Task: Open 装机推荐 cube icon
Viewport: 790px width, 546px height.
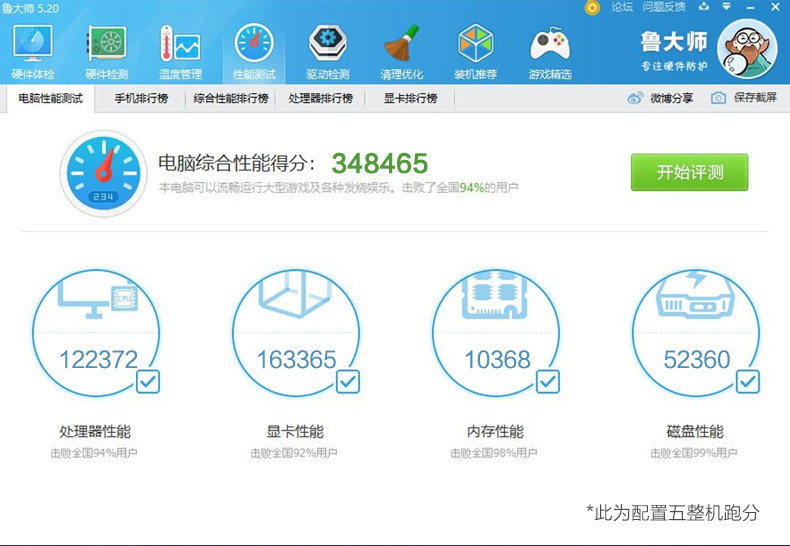Action: (475, 44)
